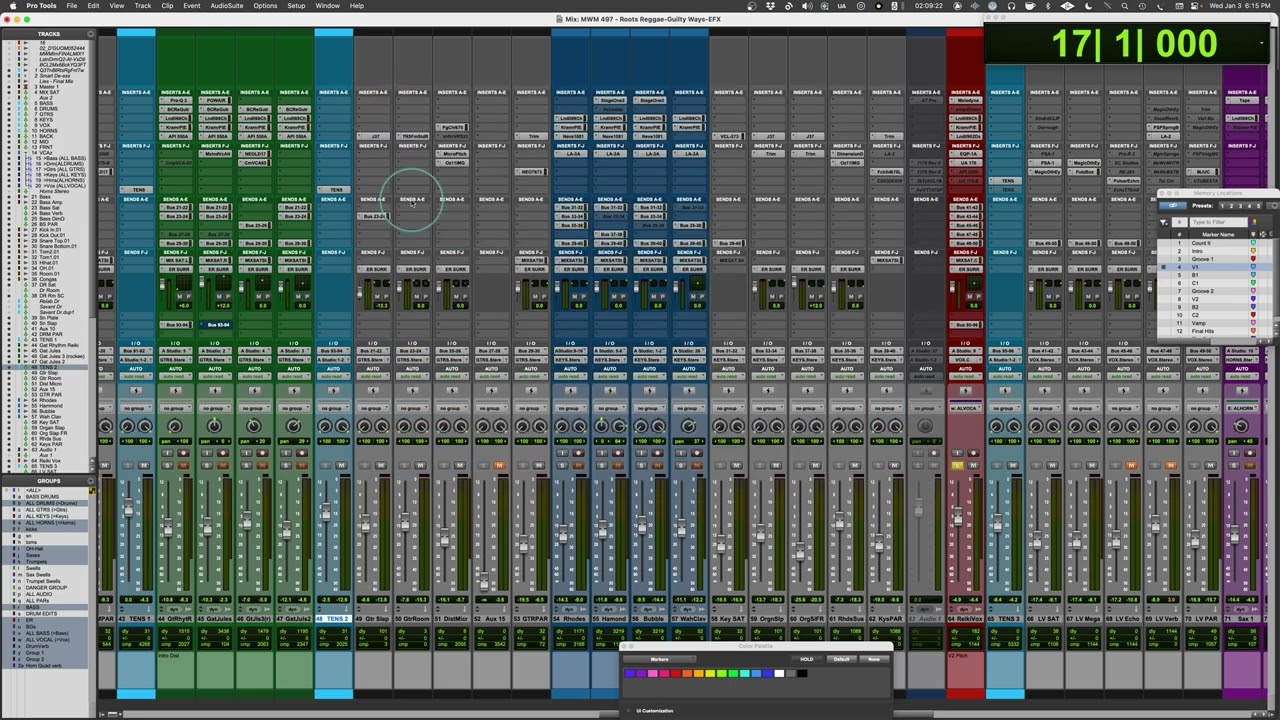Open the no group selector on TENS 1
This screenshot has height=720, width=1280.
click(x=136, y=408)
